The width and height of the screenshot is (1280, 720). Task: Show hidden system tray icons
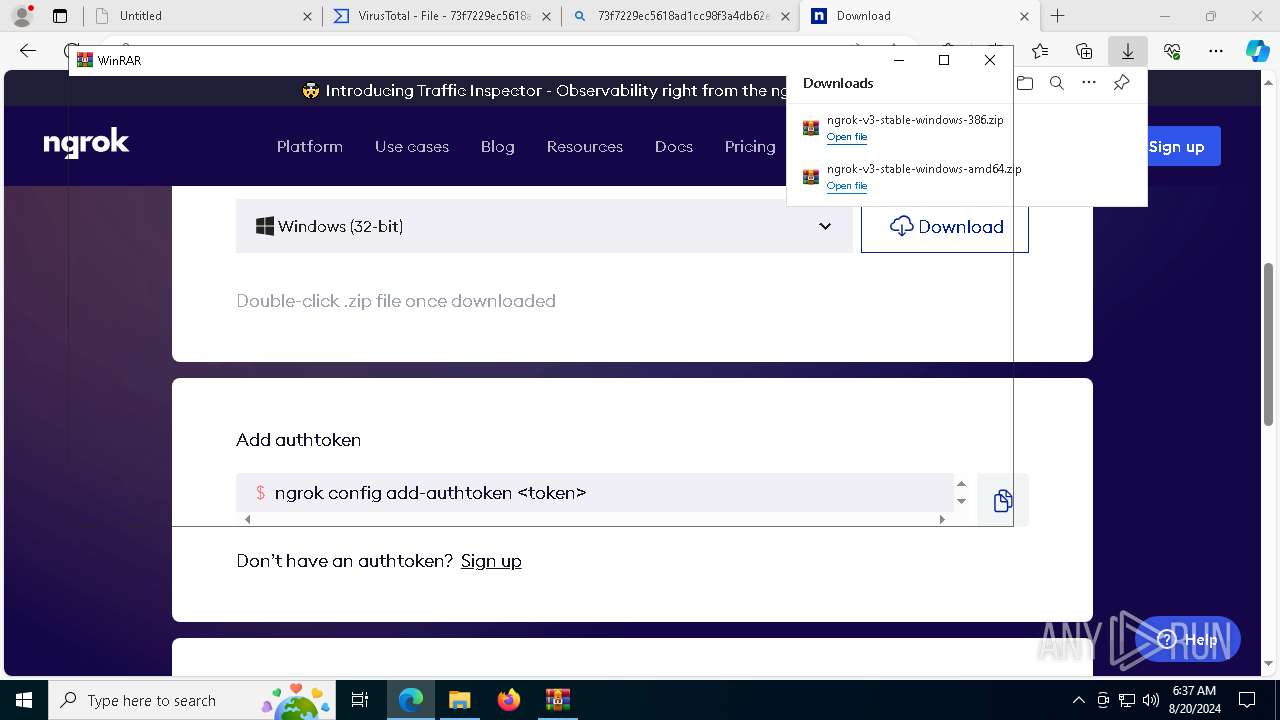point(1078,700)
